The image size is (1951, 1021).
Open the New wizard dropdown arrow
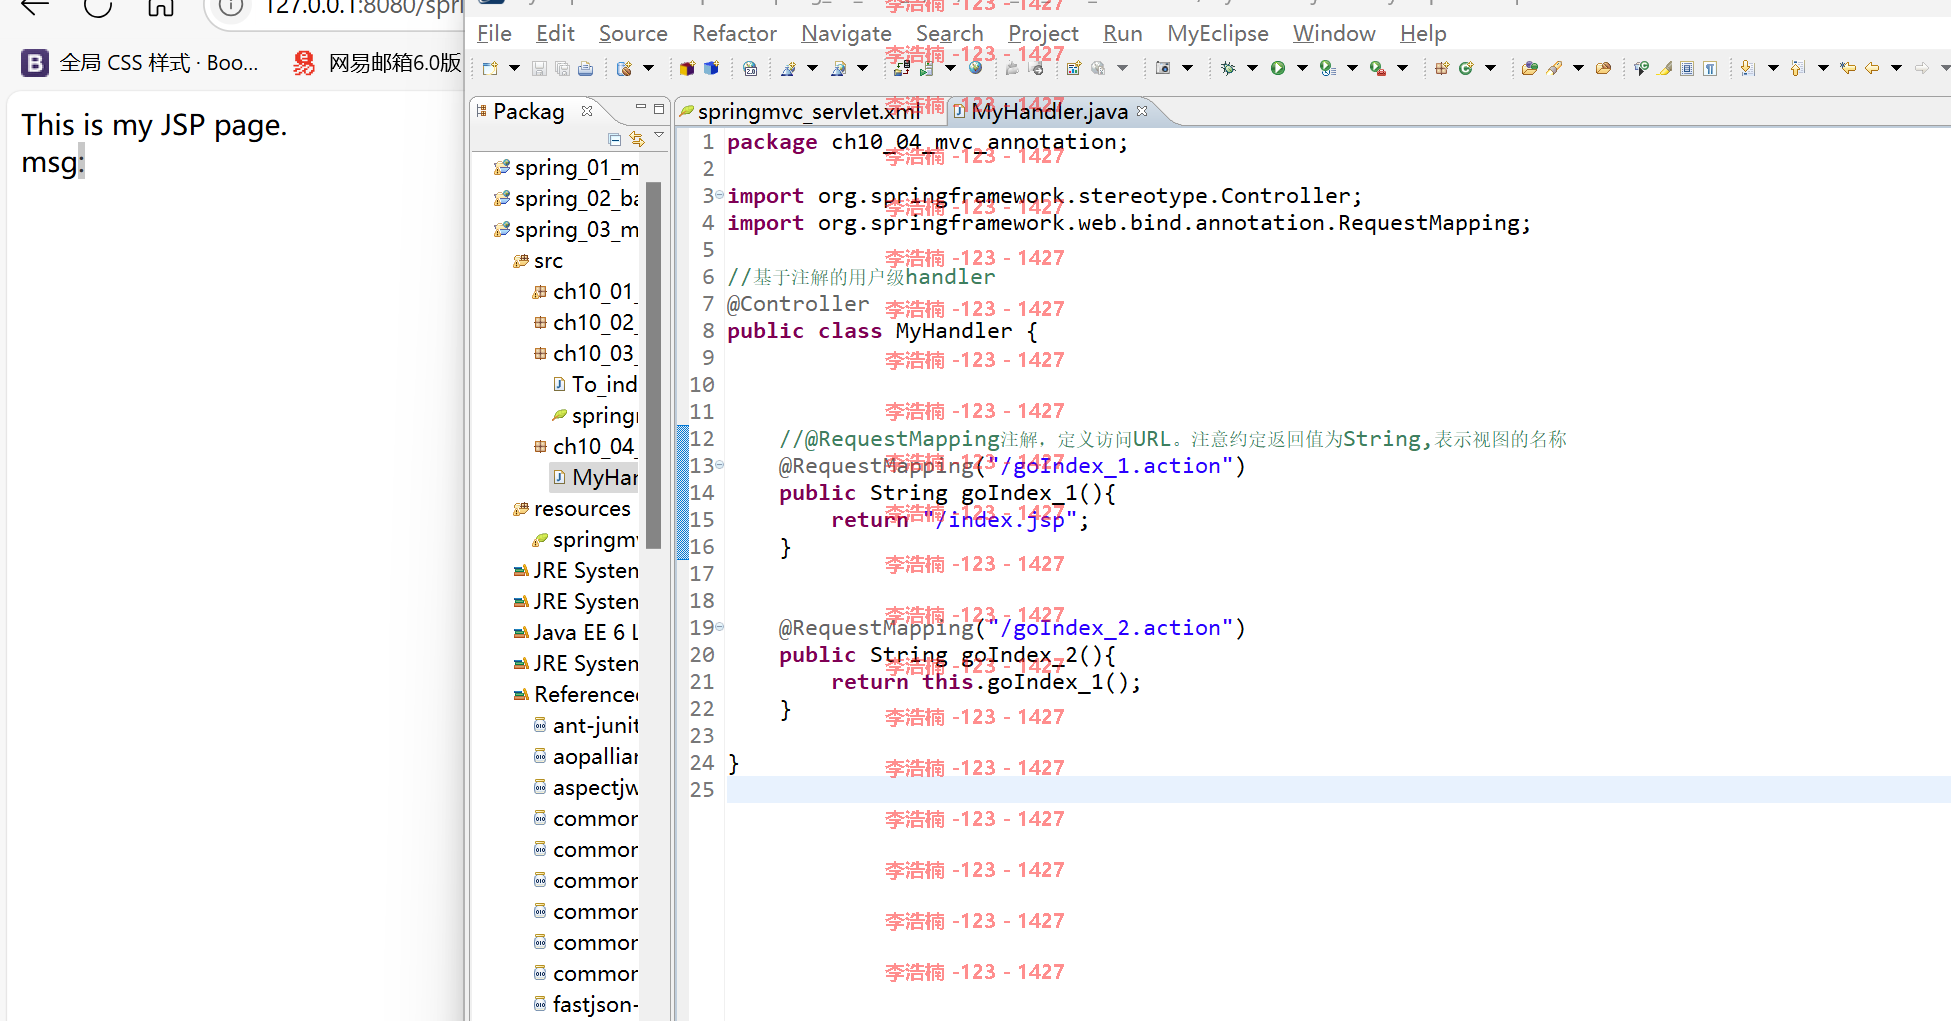(514, 68)
